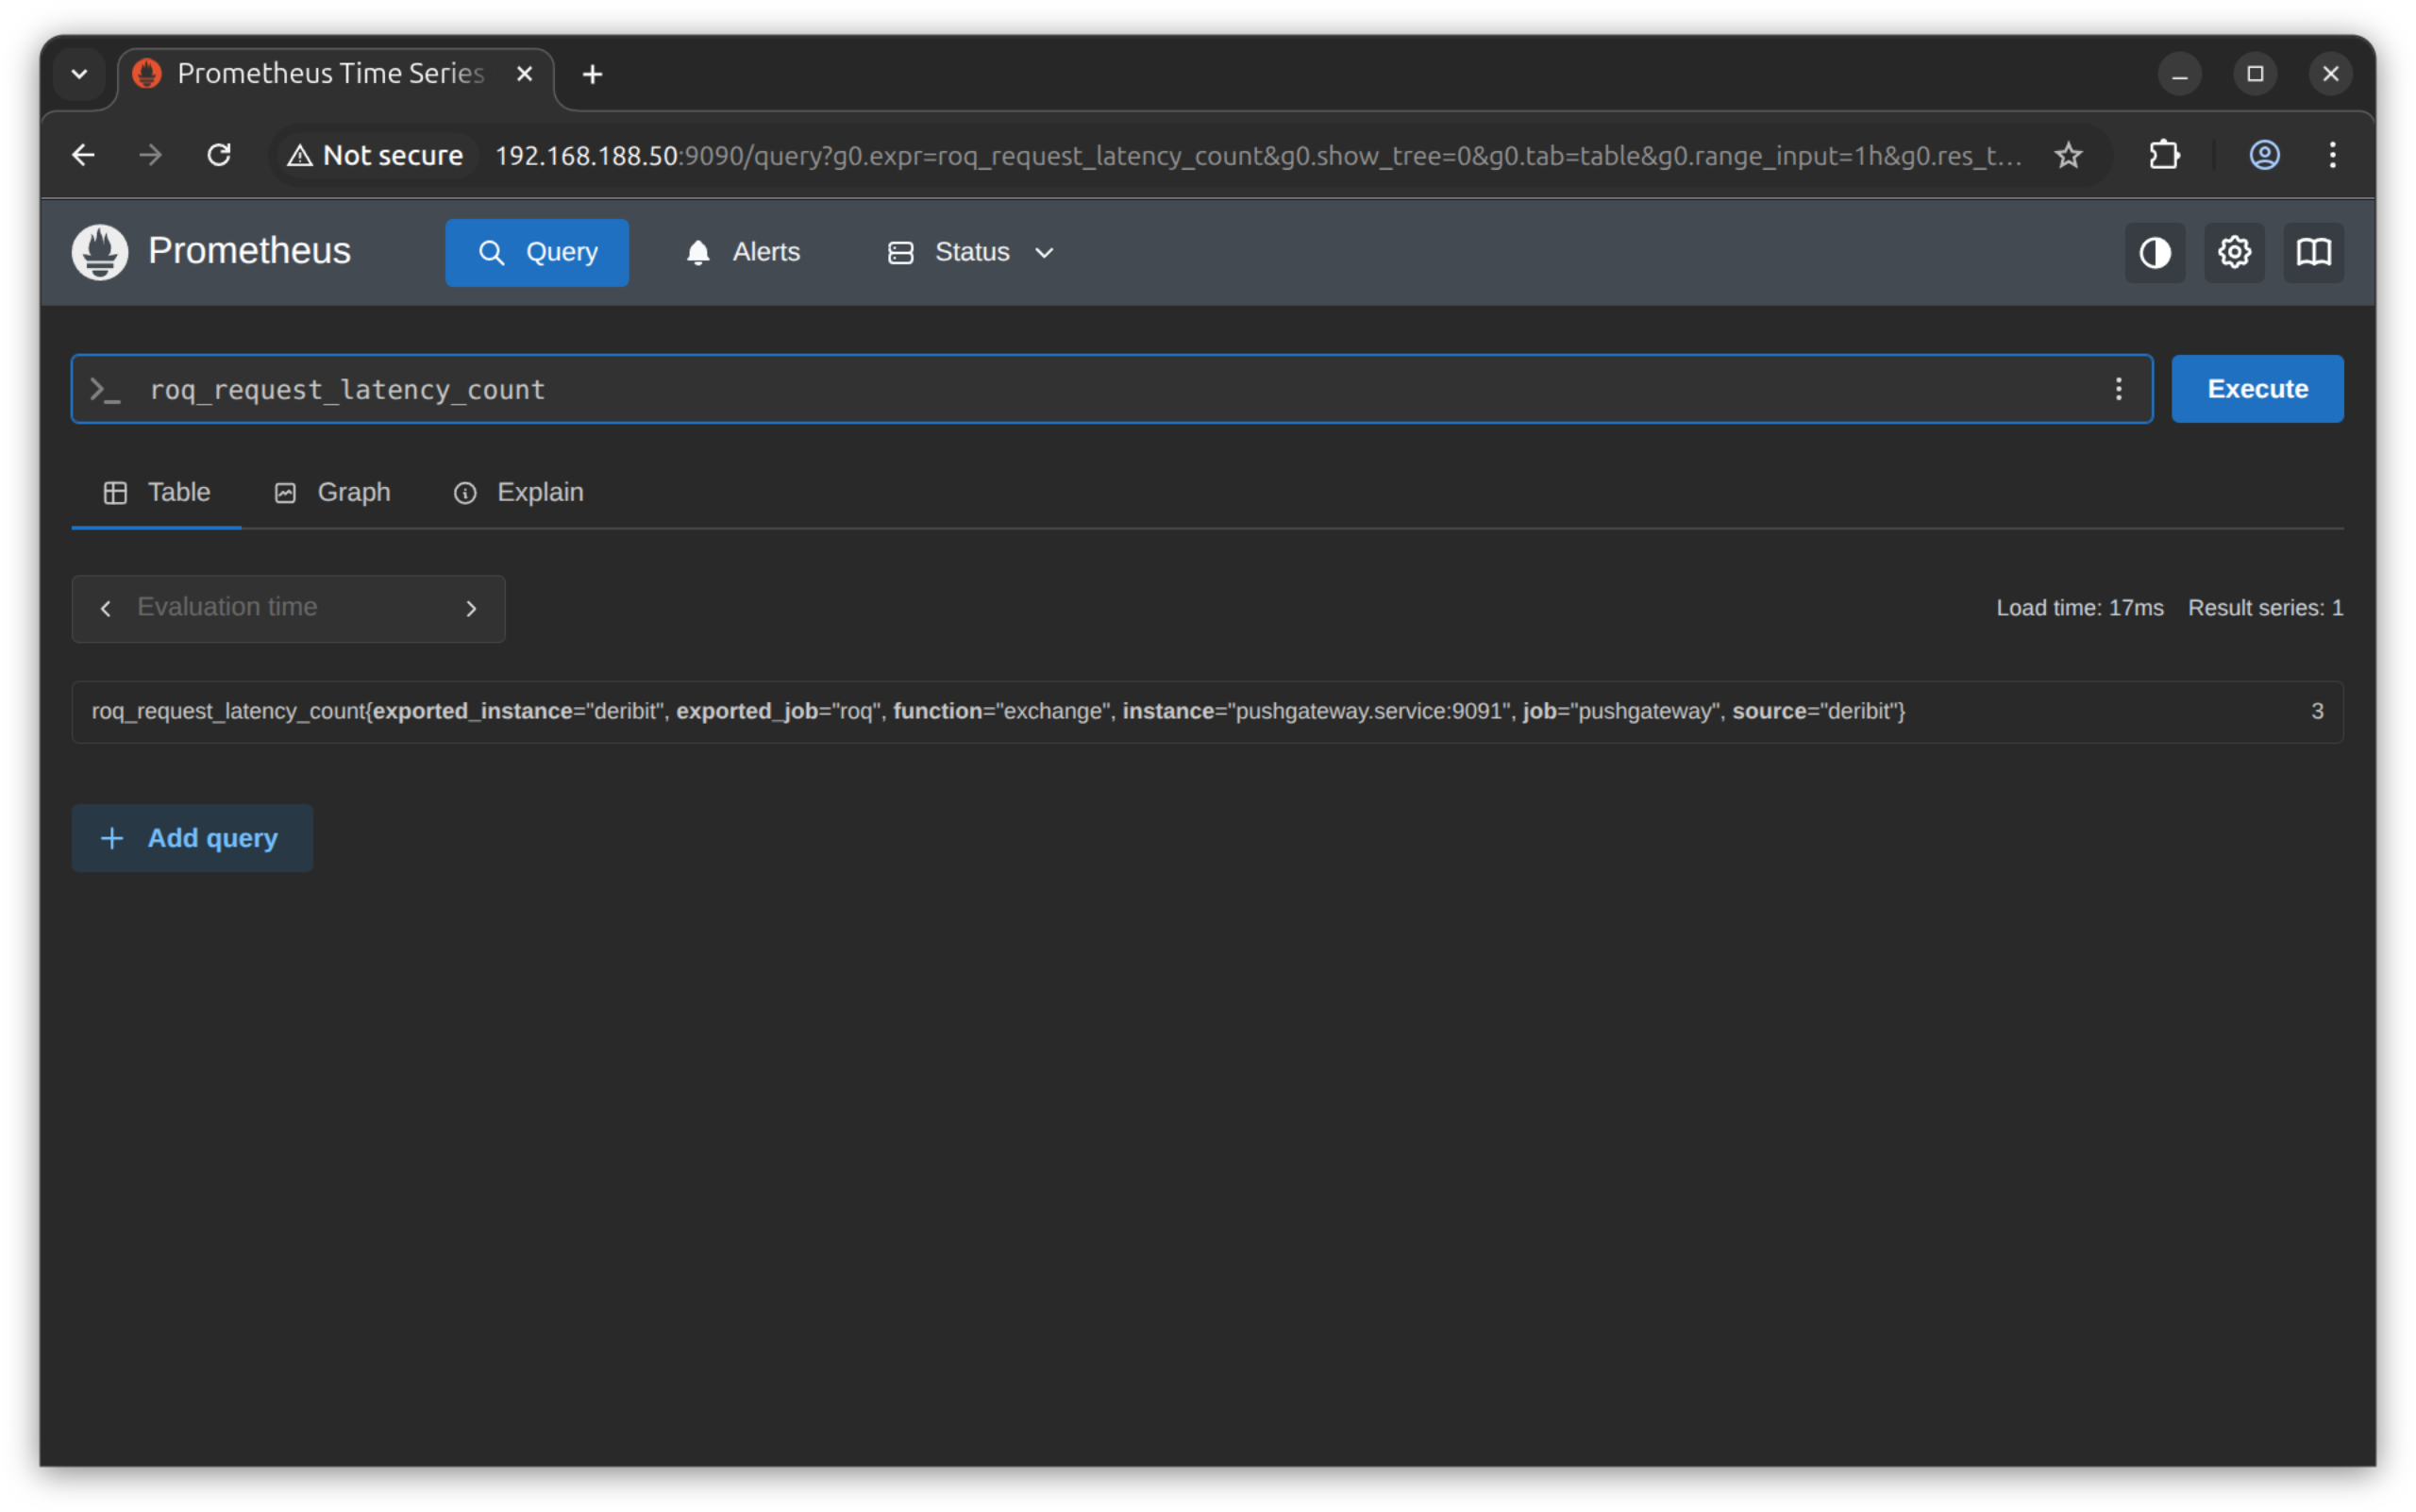Click the result value 3
Viewport: 2416px width, 1512px height.
[x=2317, y=711]
